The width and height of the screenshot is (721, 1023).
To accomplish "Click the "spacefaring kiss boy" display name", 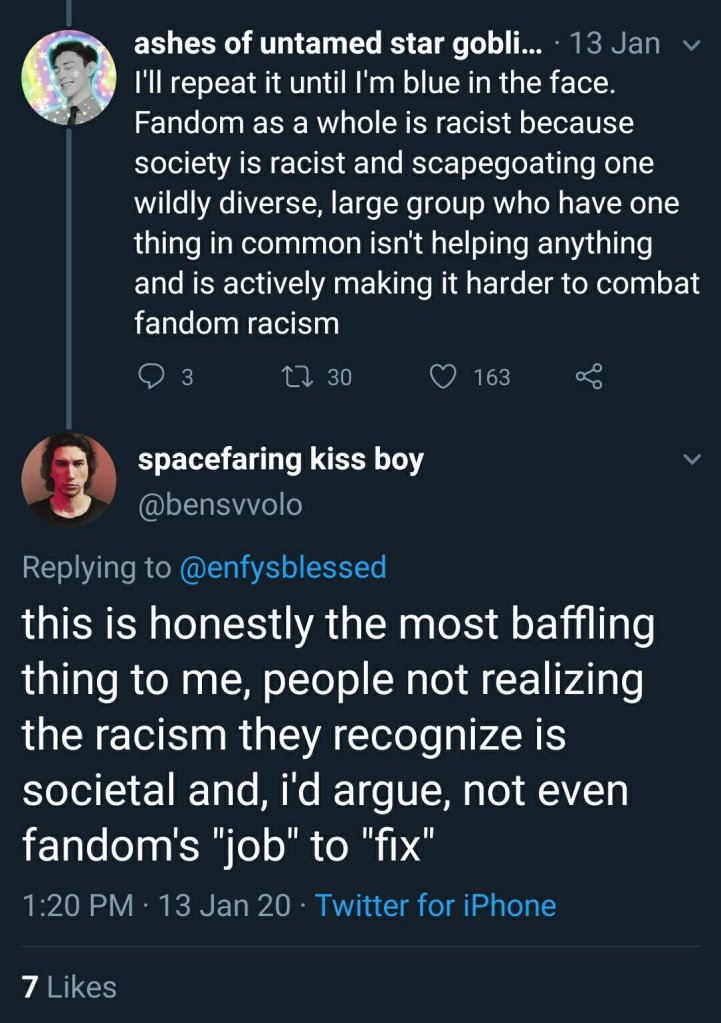I will [280, 460].
